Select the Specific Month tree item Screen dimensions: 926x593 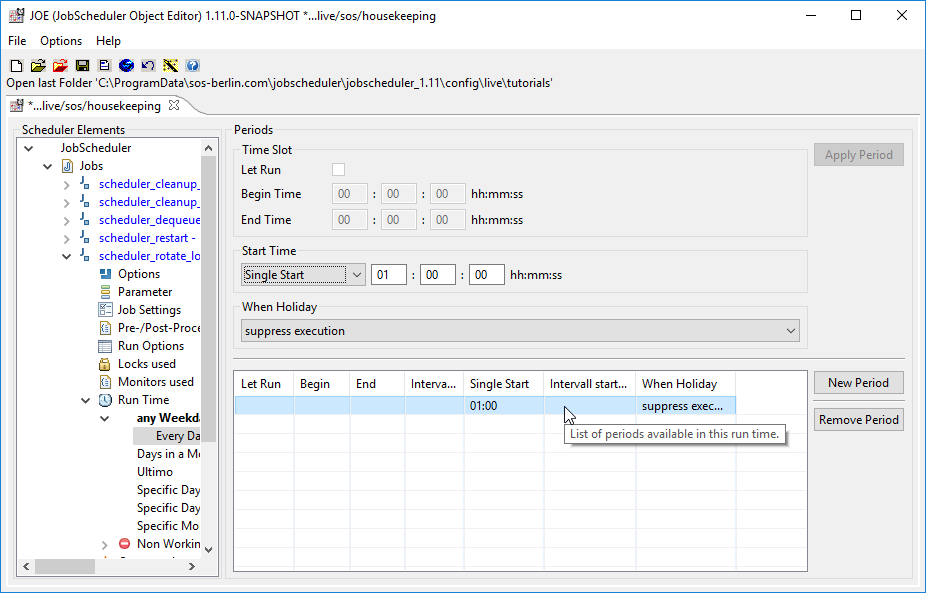coord(168,526)
